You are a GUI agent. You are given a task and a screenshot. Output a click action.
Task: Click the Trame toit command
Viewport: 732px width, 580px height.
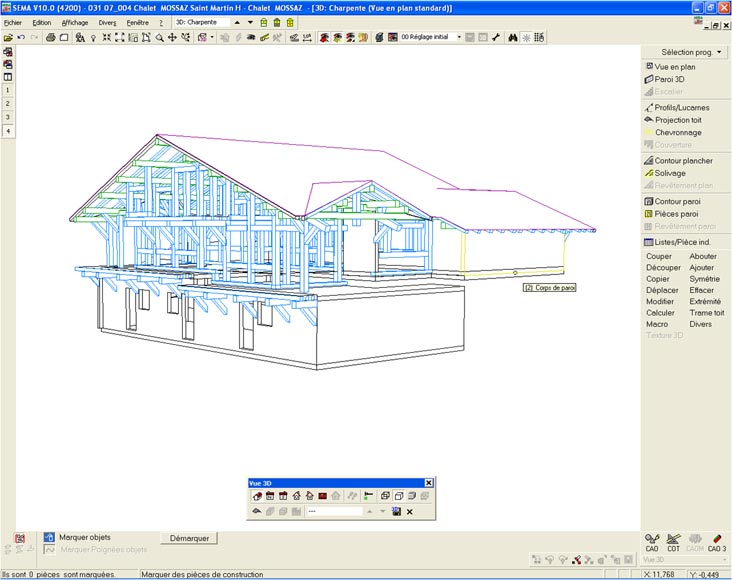click(x=707, y=313)
